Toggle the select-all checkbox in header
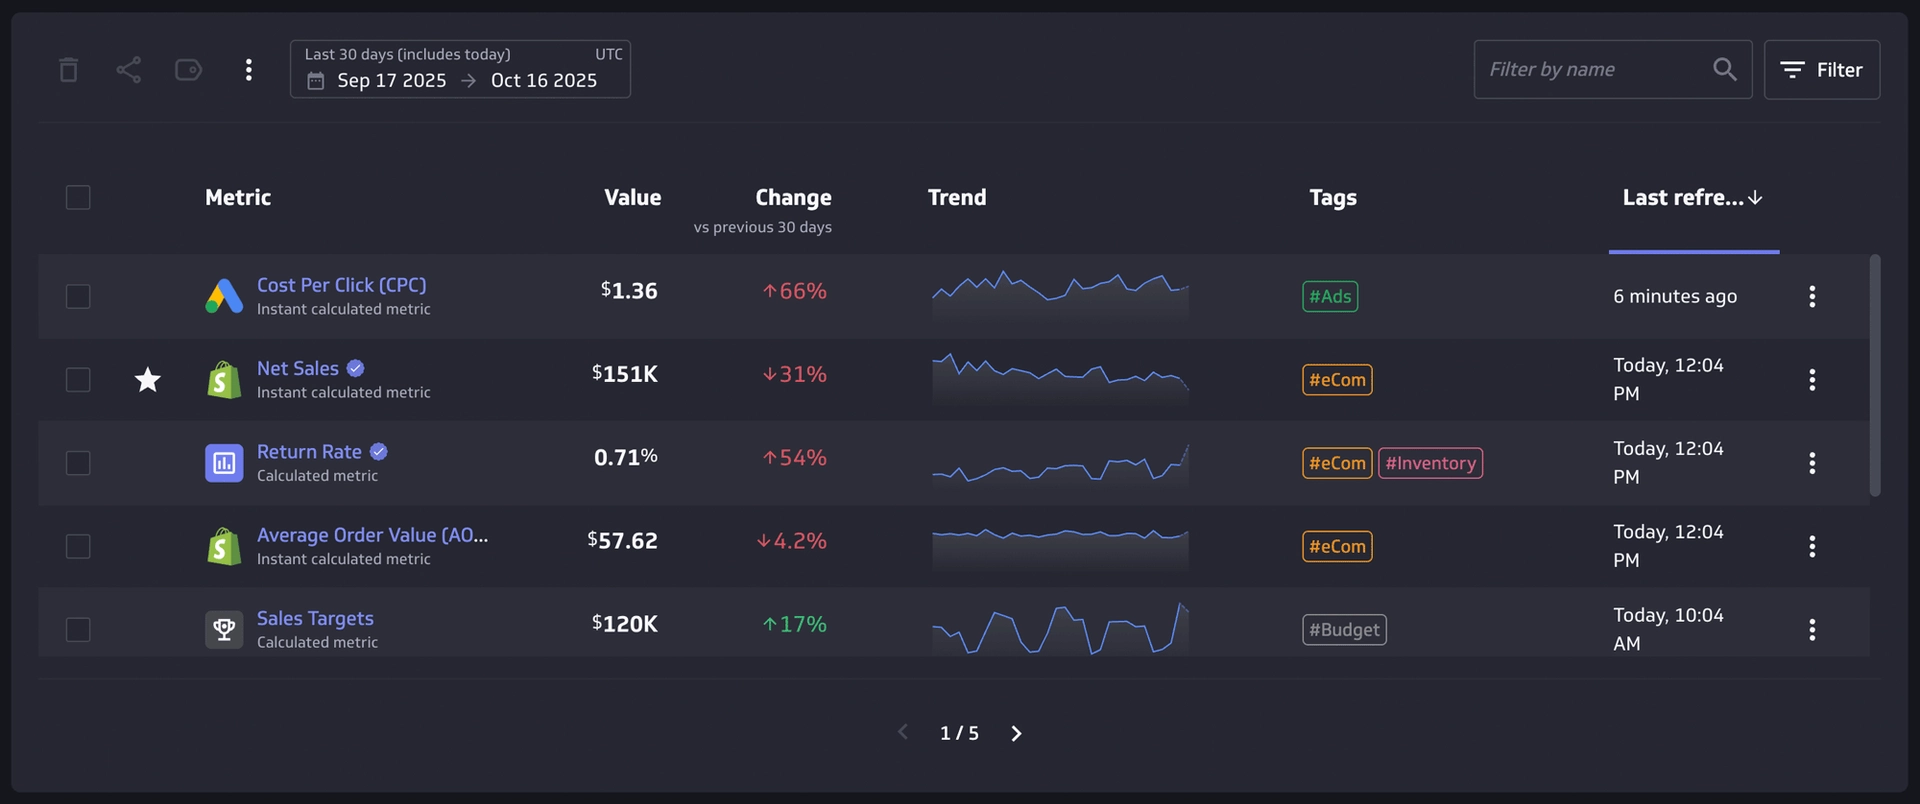Image resolution: width=1920 pixels, height=804 pixels. tap(78, 198)
